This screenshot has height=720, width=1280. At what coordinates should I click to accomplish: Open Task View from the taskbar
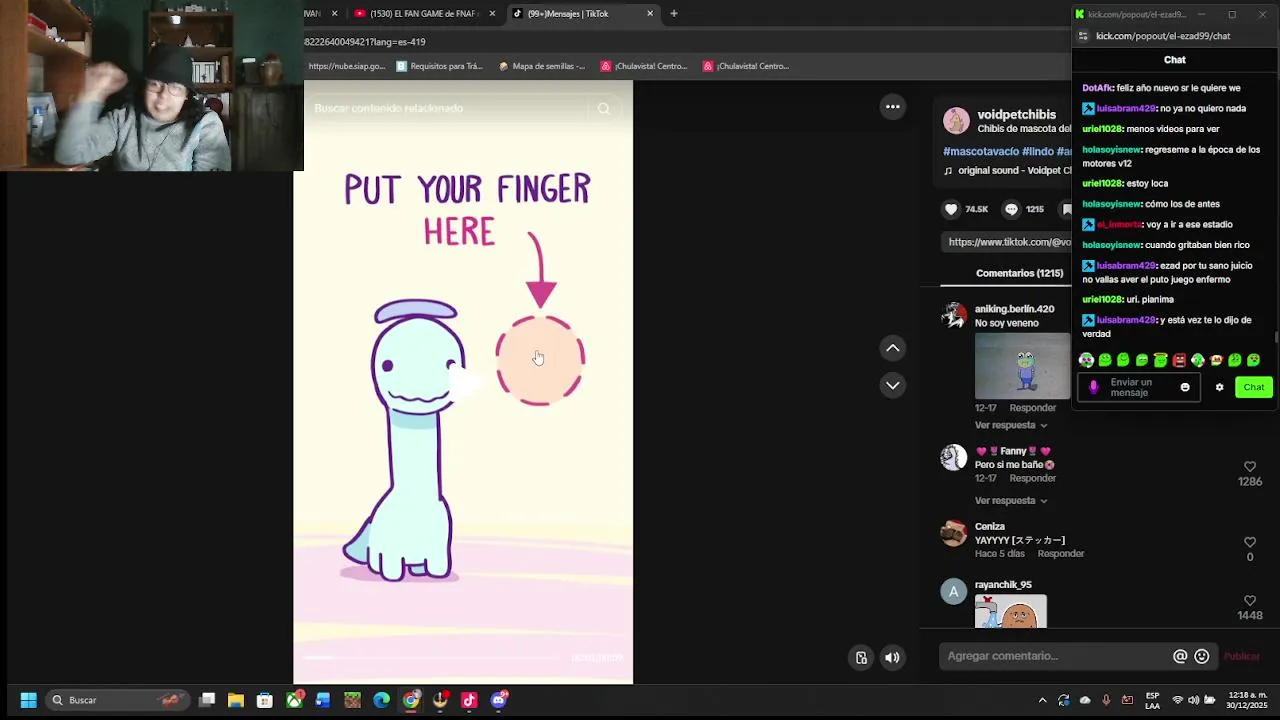pyautogui.click(x=207, y=700)
